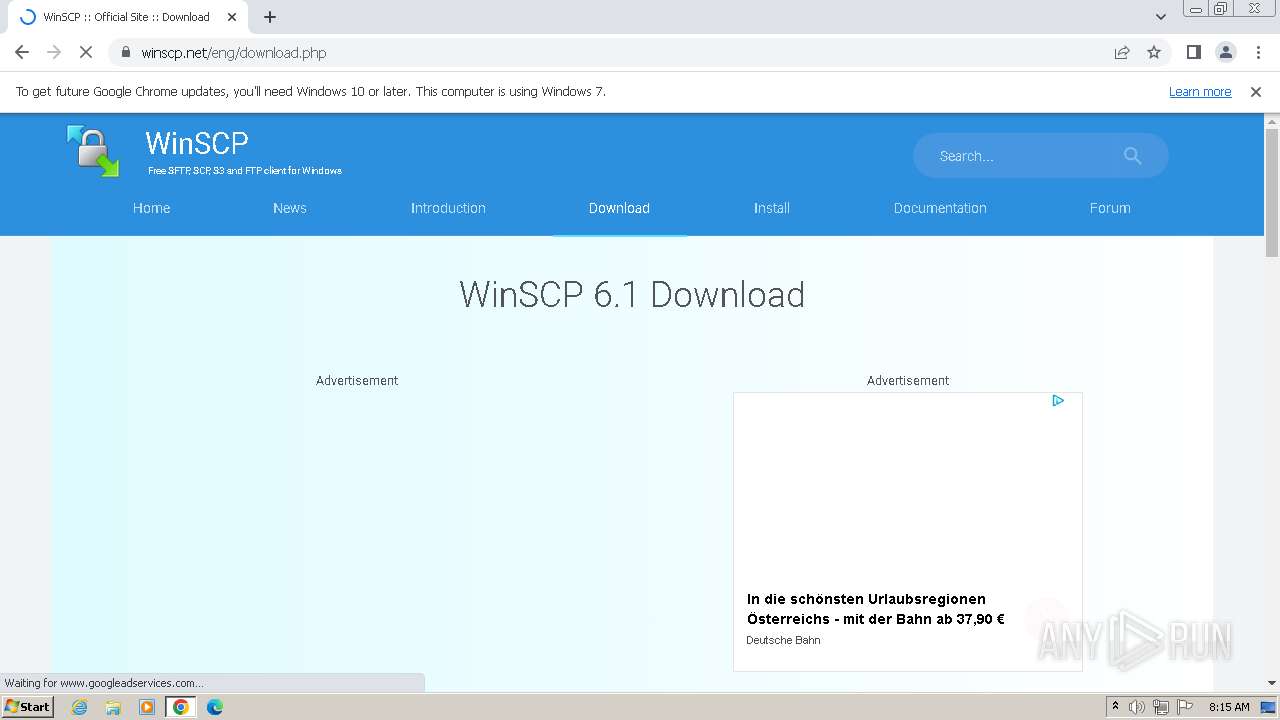This screenshot has height=720, width=1280.
Task: Open Windows Media Player from taskbar
Action: coord(147,707)
